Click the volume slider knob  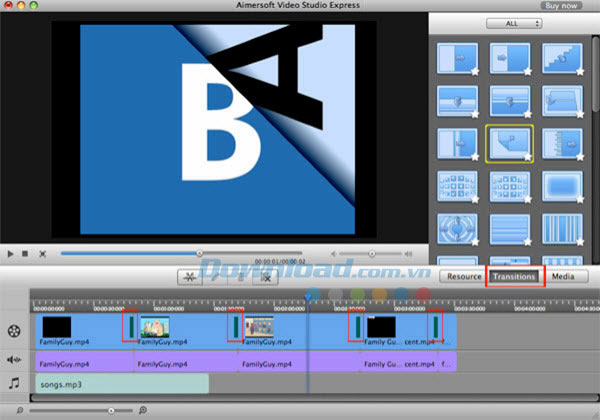coord(372,254)
